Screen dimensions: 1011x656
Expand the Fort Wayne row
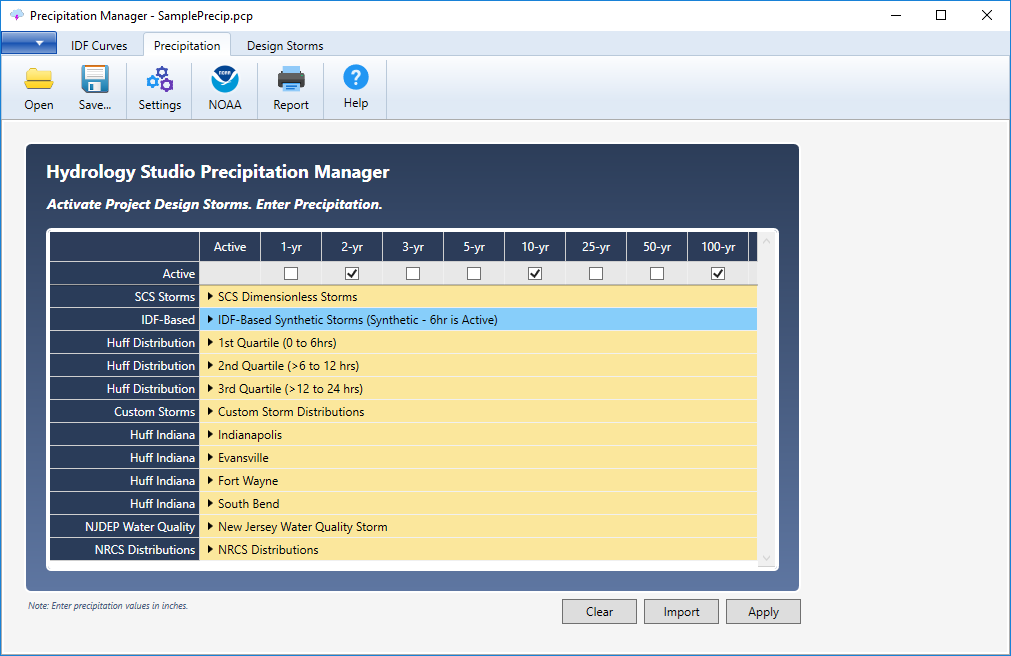point(210,481)
